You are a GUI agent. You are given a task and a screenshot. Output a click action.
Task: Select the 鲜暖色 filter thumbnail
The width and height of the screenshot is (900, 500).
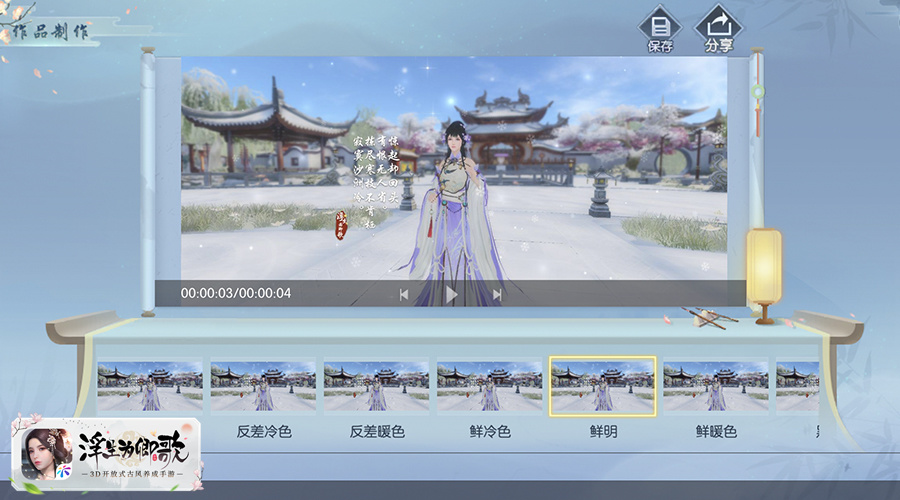point(716,386)
